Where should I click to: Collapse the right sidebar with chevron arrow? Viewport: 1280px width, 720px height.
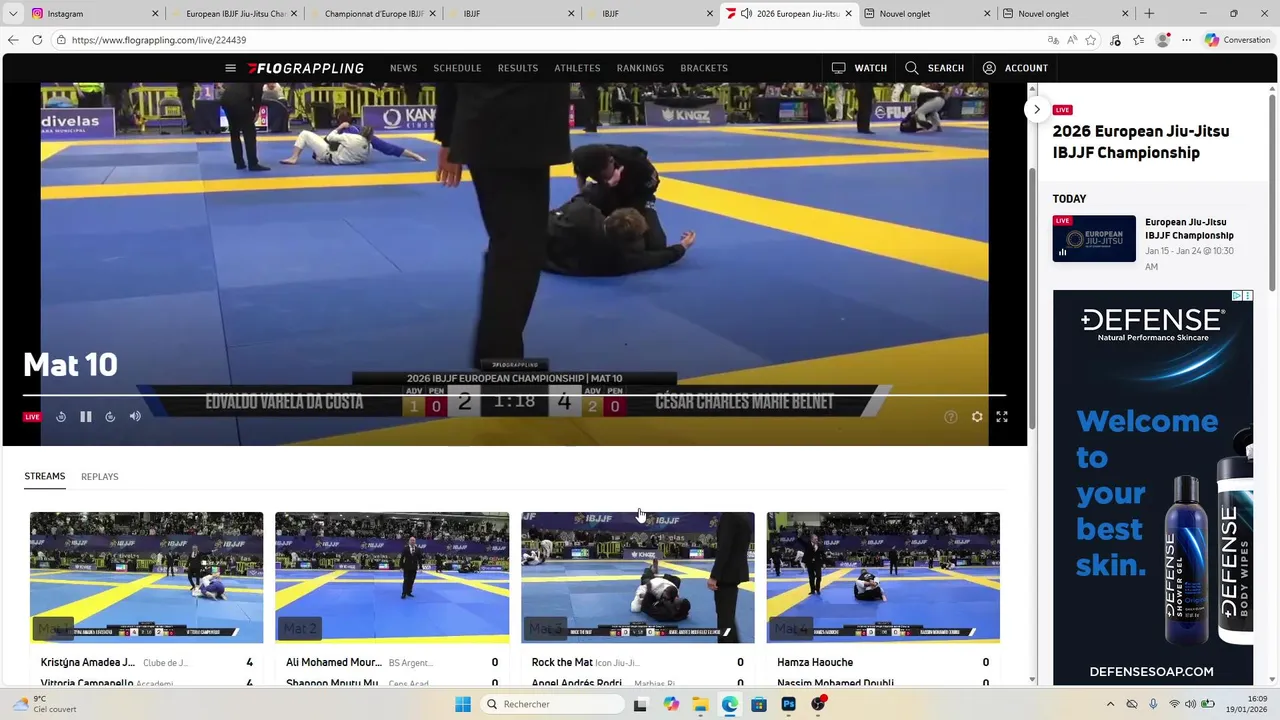pyautogui.click(x=1037, y=109)
